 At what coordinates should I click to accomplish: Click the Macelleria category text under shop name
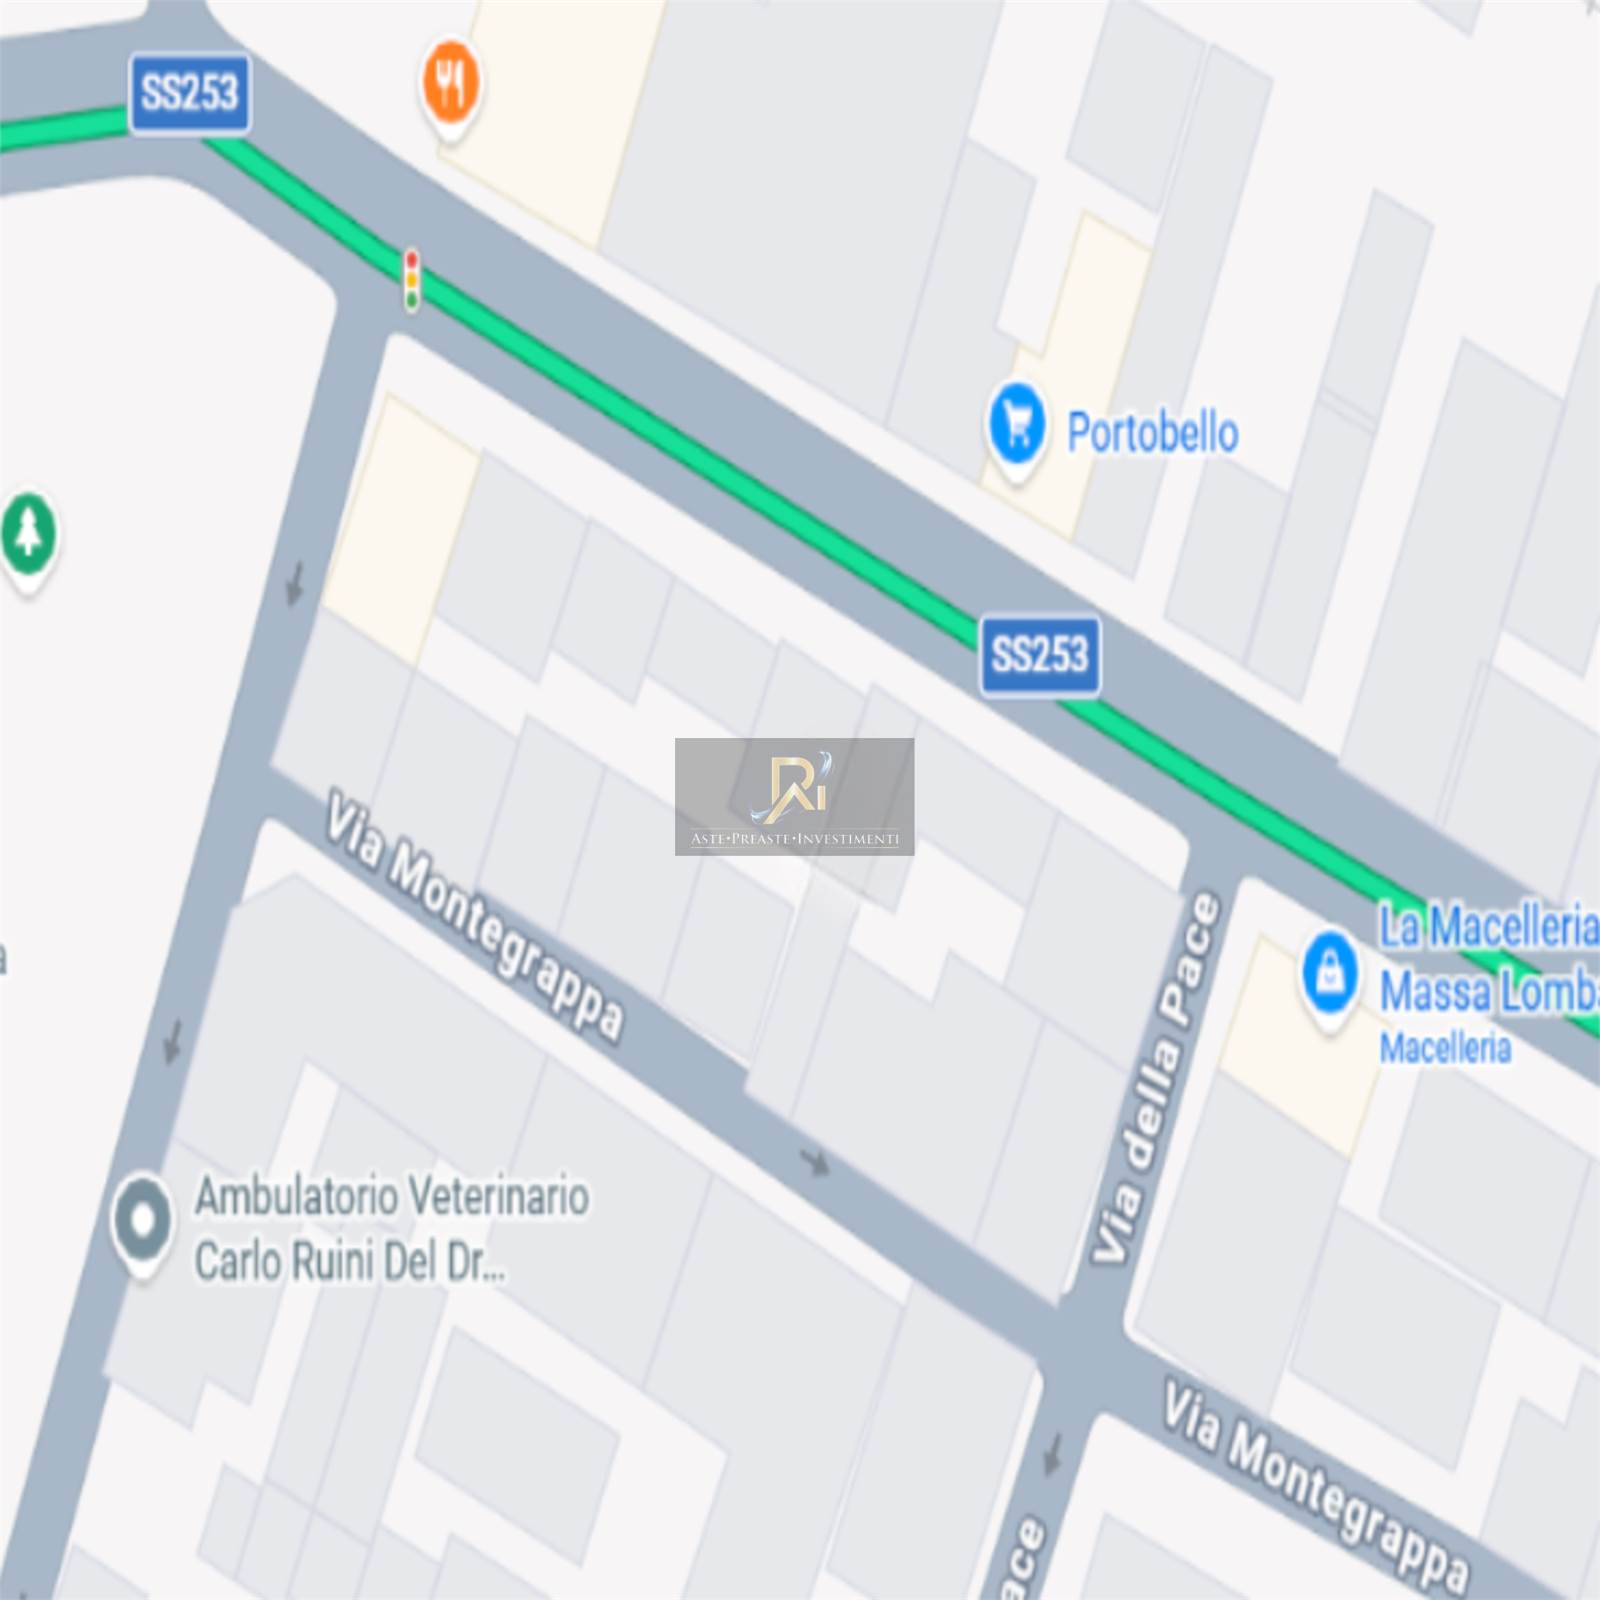[1446, 1048]
